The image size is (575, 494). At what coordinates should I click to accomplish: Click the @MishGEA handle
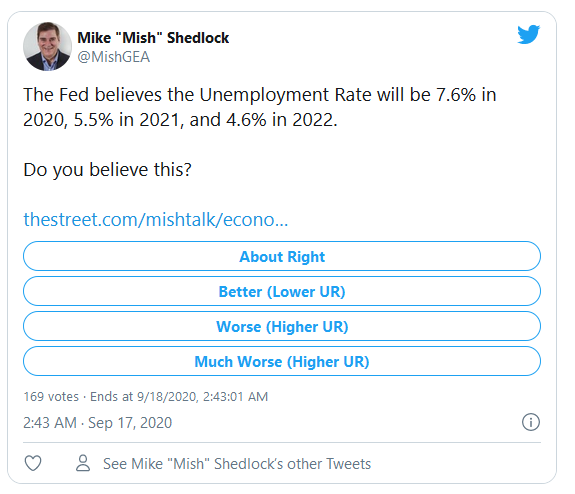[x=113, y=57]
